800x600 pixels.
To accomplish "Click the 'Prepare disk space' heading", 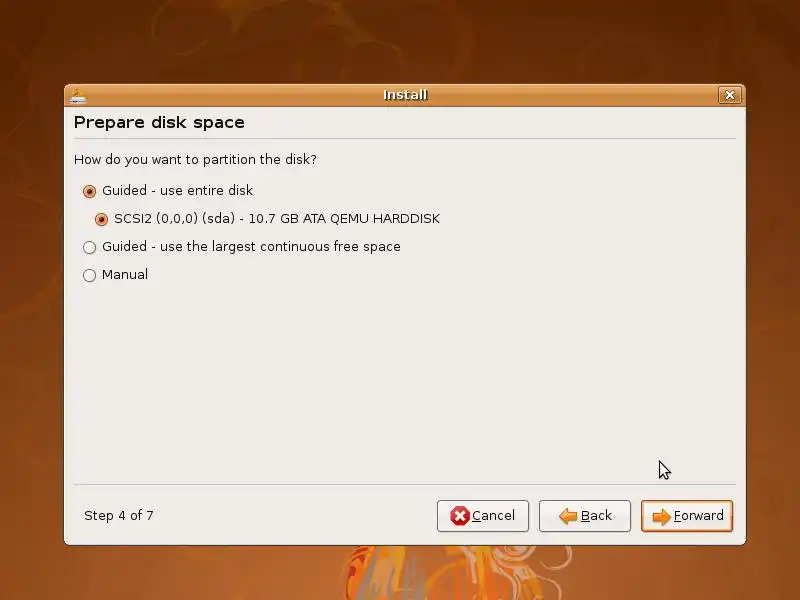I will (159, 123).
